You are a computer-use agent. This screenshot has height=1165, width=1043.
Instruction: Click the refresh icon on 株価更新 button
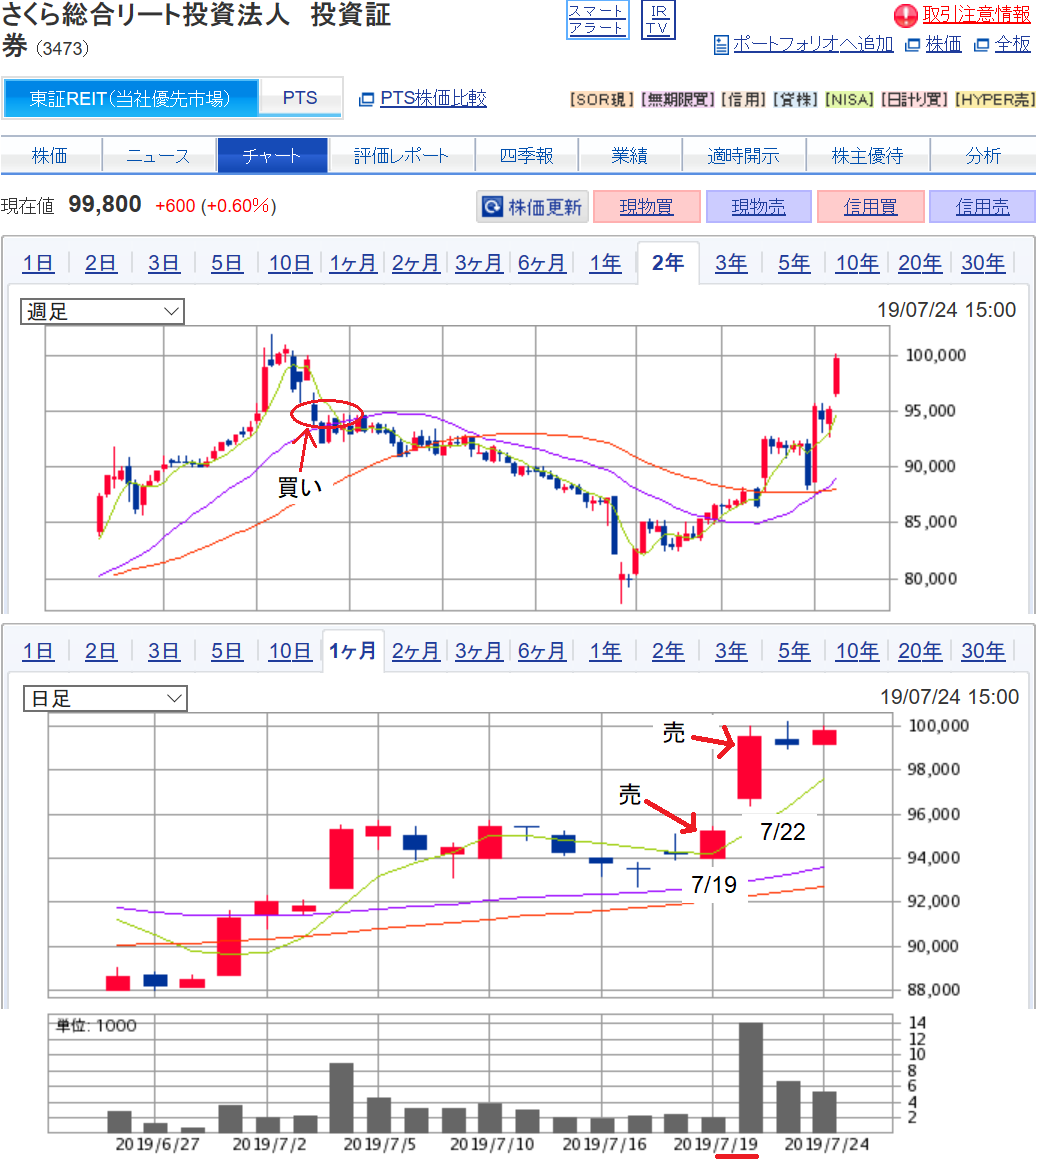click(x=492, y=207)
